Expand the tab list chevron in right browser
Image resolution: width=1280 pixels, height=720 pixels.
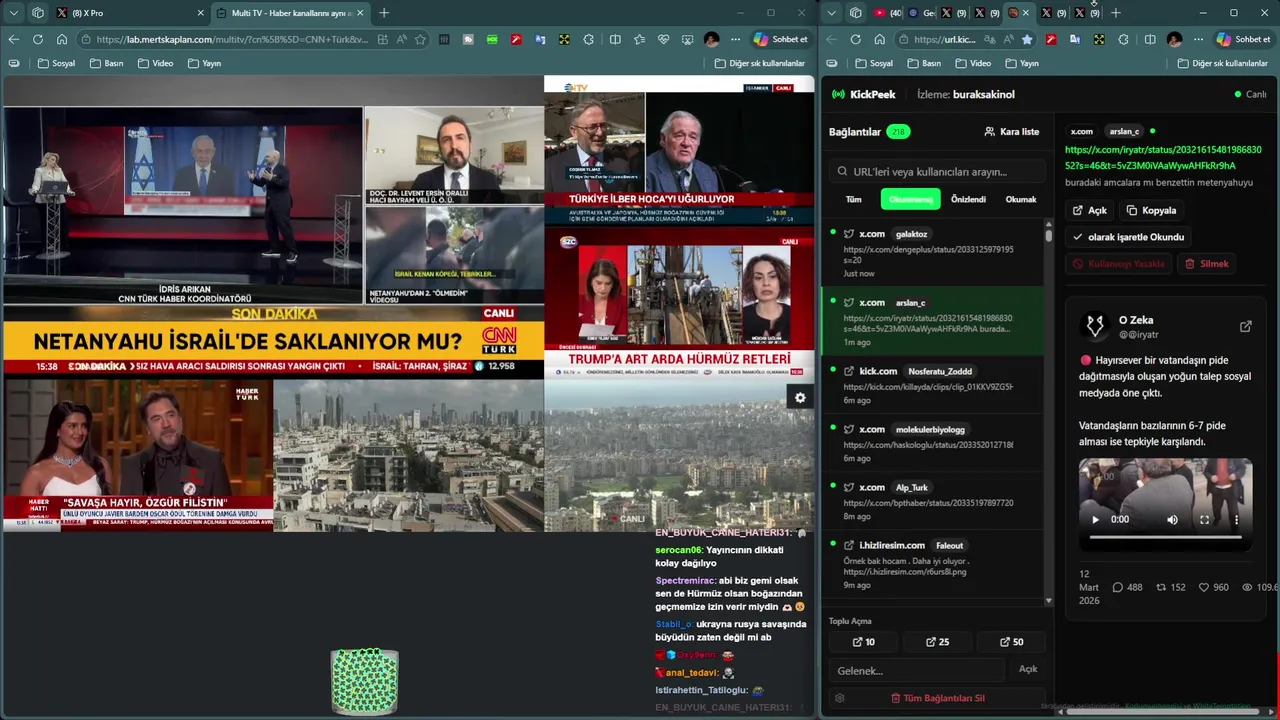click(832, 13)
